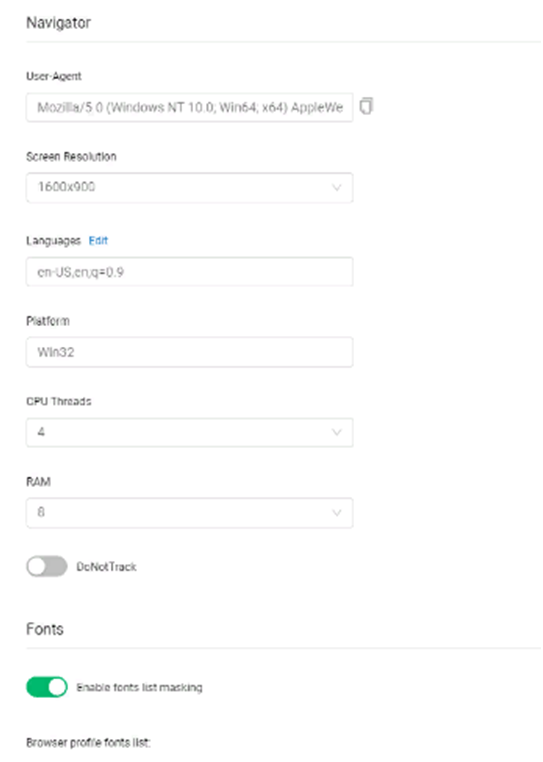Image resolution: width=543 pixels, height=762 pixels.
Task: Select the Platform field showing Win32
Action: tap(190, 352)
